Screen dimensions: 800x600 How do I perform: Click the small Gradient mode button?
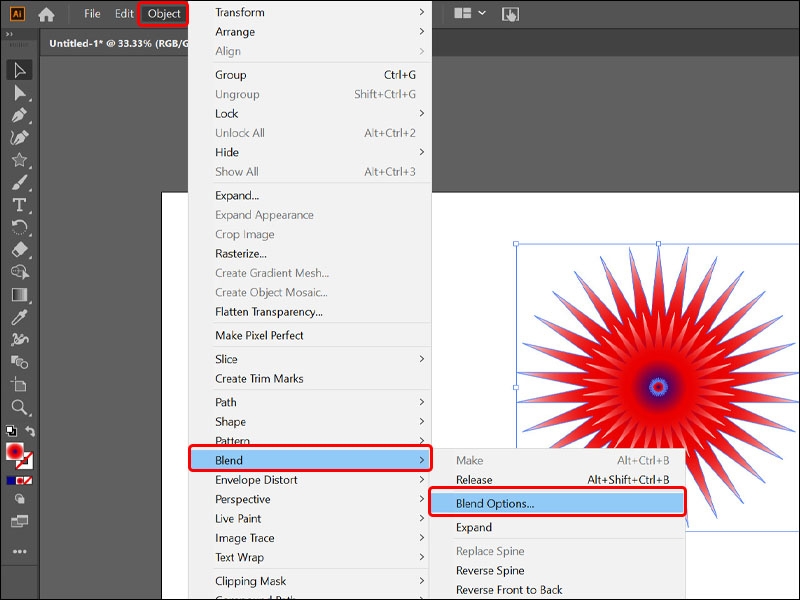[19, 480]
